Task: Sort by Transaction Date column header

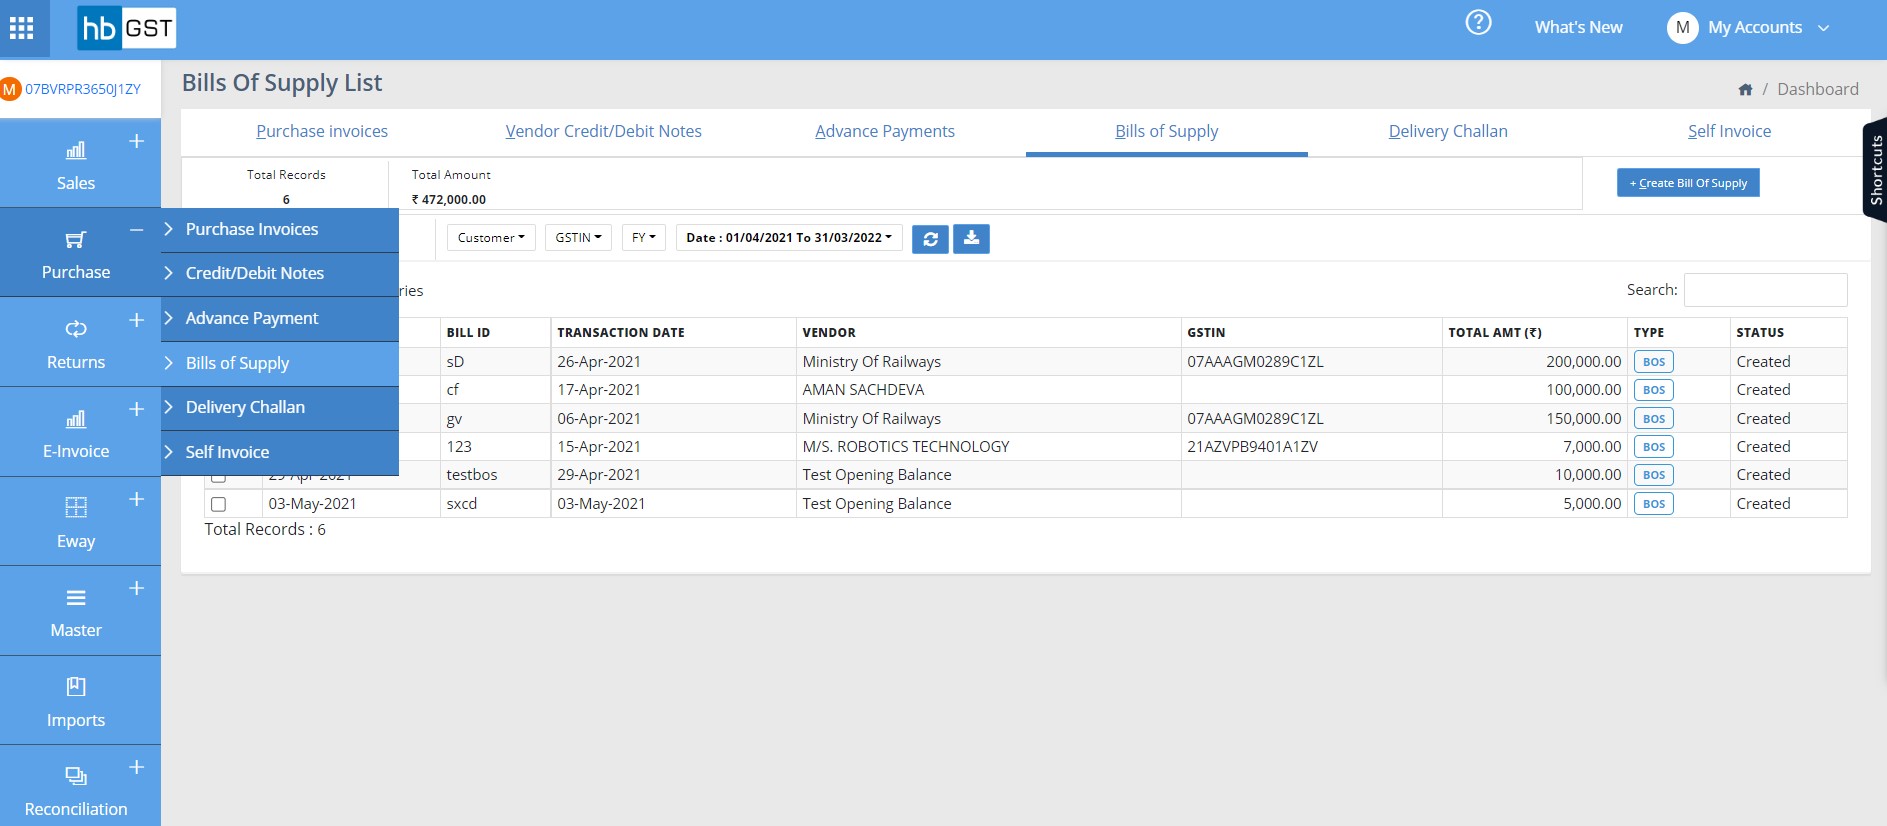Action: [673, 333]
